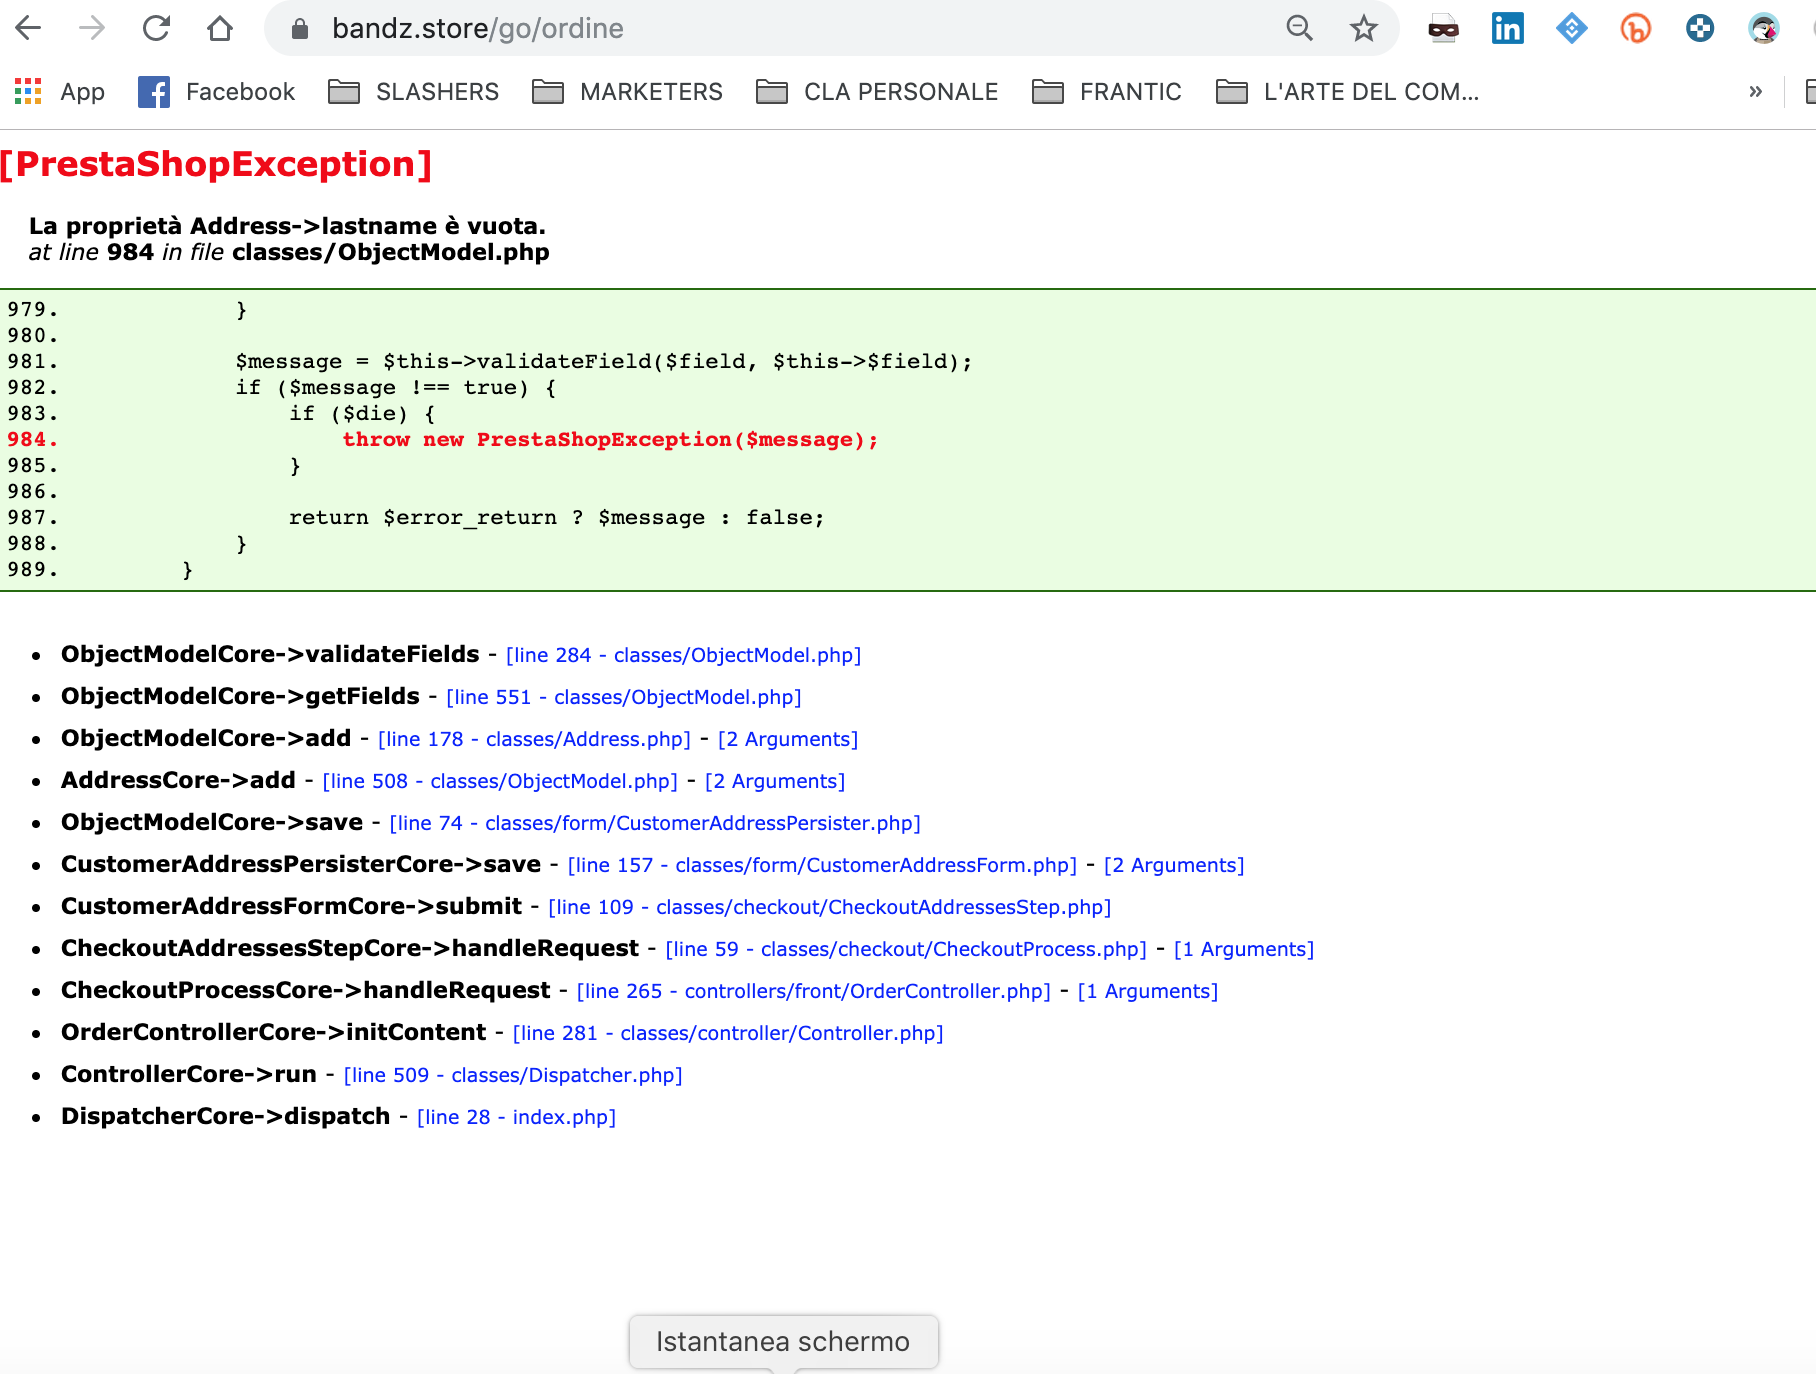
Task: Click 'DispatcherCore->dispatch' trace entry
Action: point(225,1116)
